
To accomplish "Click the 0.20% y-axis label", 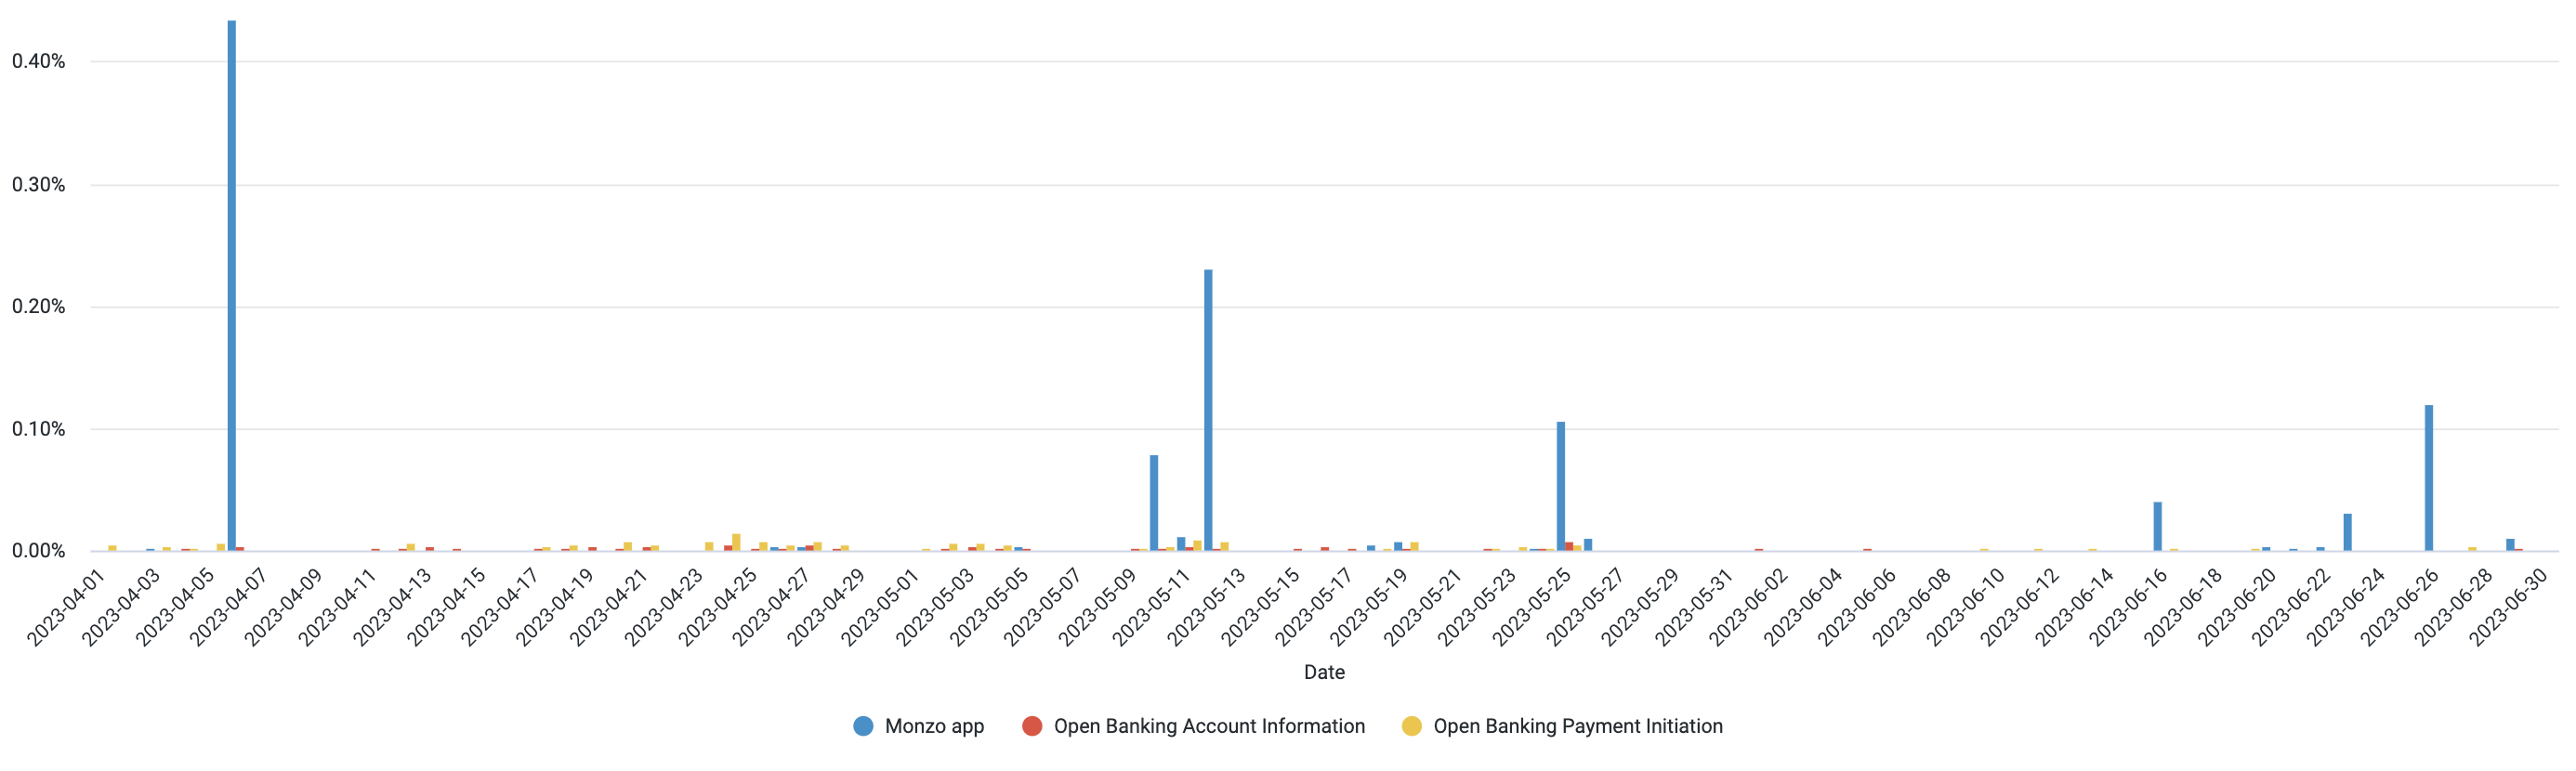I will (x=39, y=307).
